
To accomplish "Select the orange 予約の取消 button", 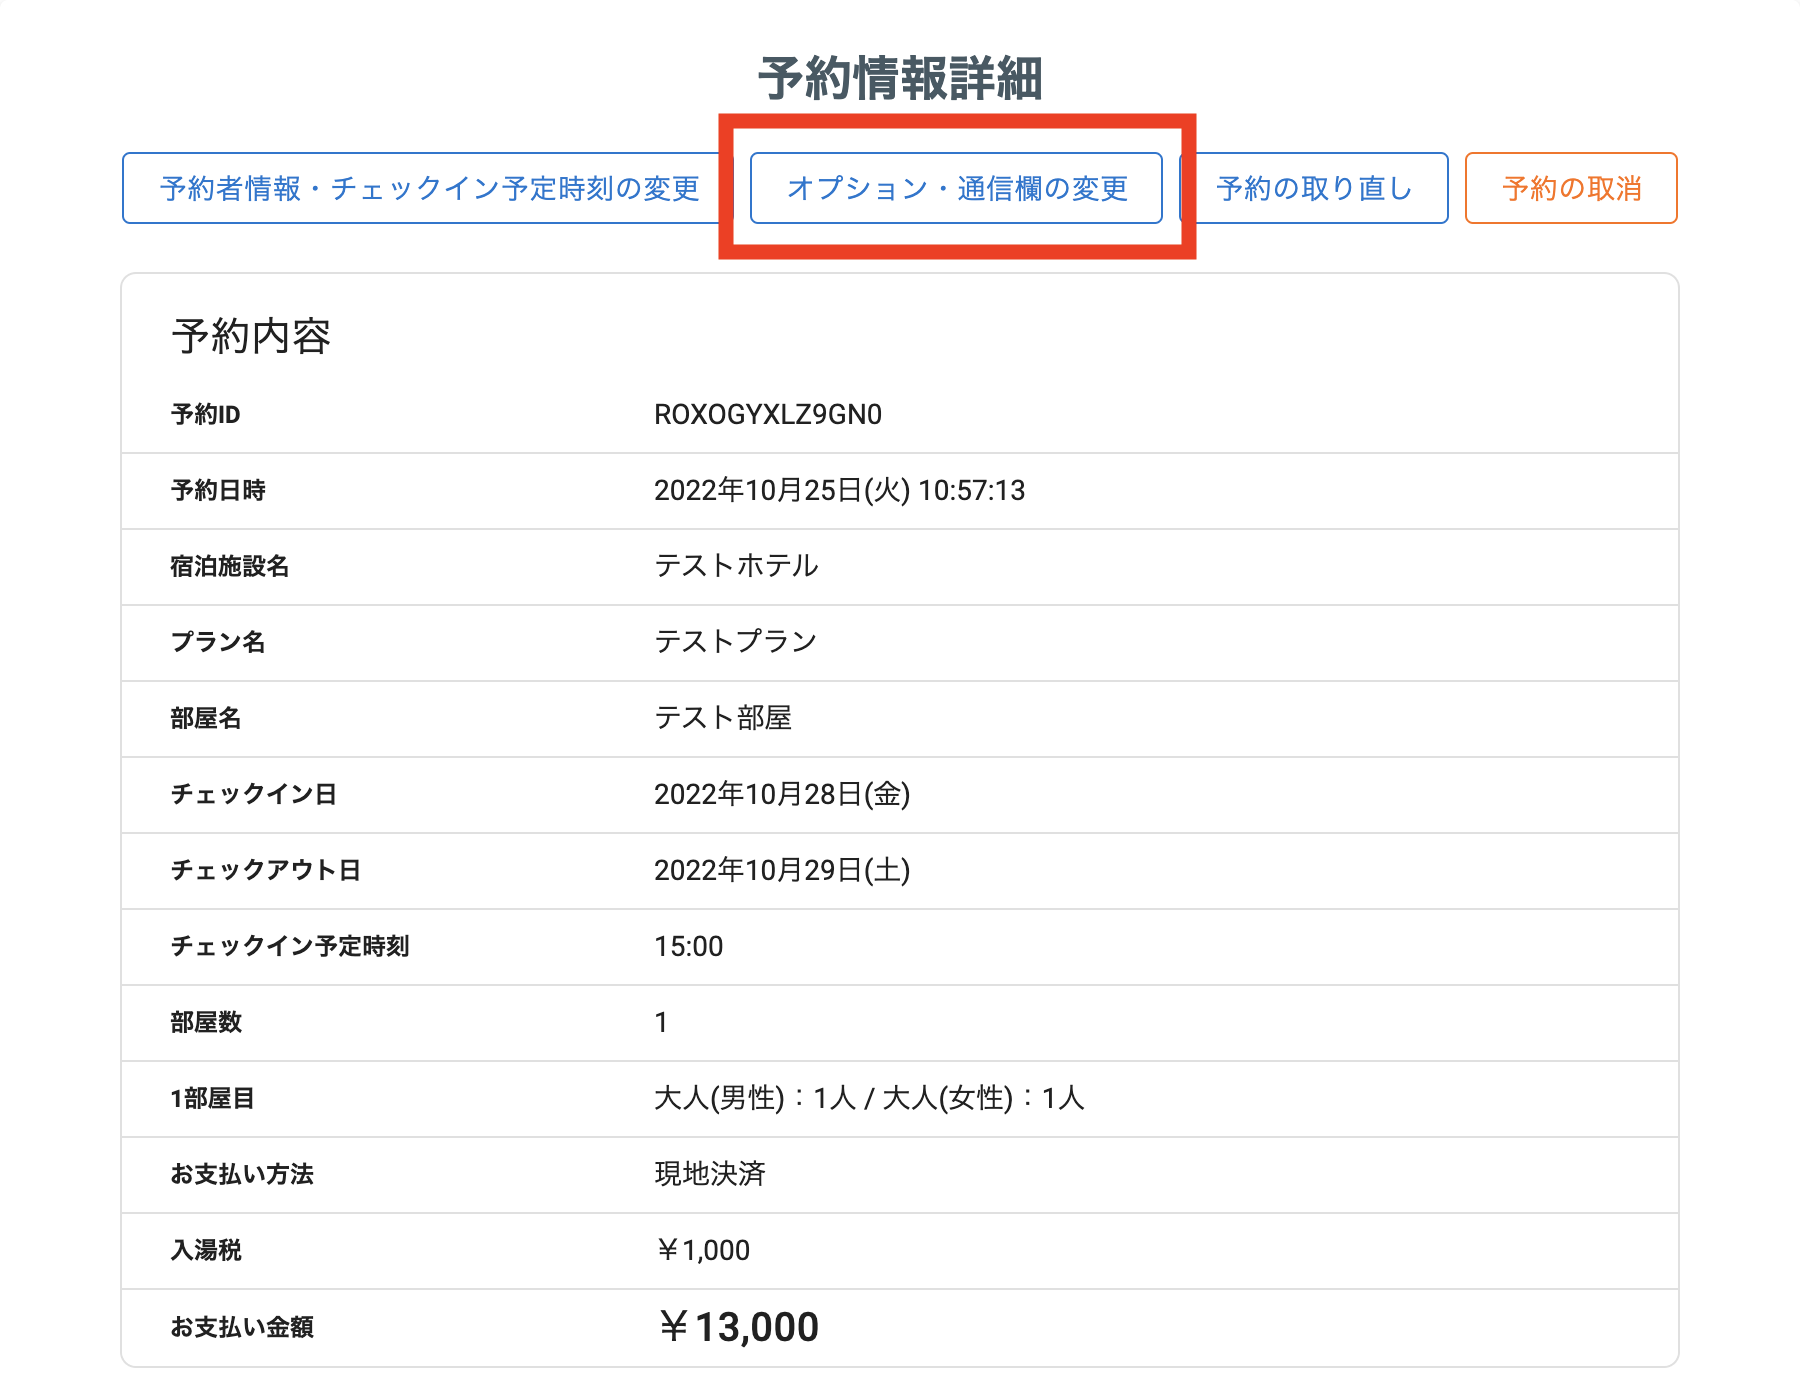I will click(1570, 188).
